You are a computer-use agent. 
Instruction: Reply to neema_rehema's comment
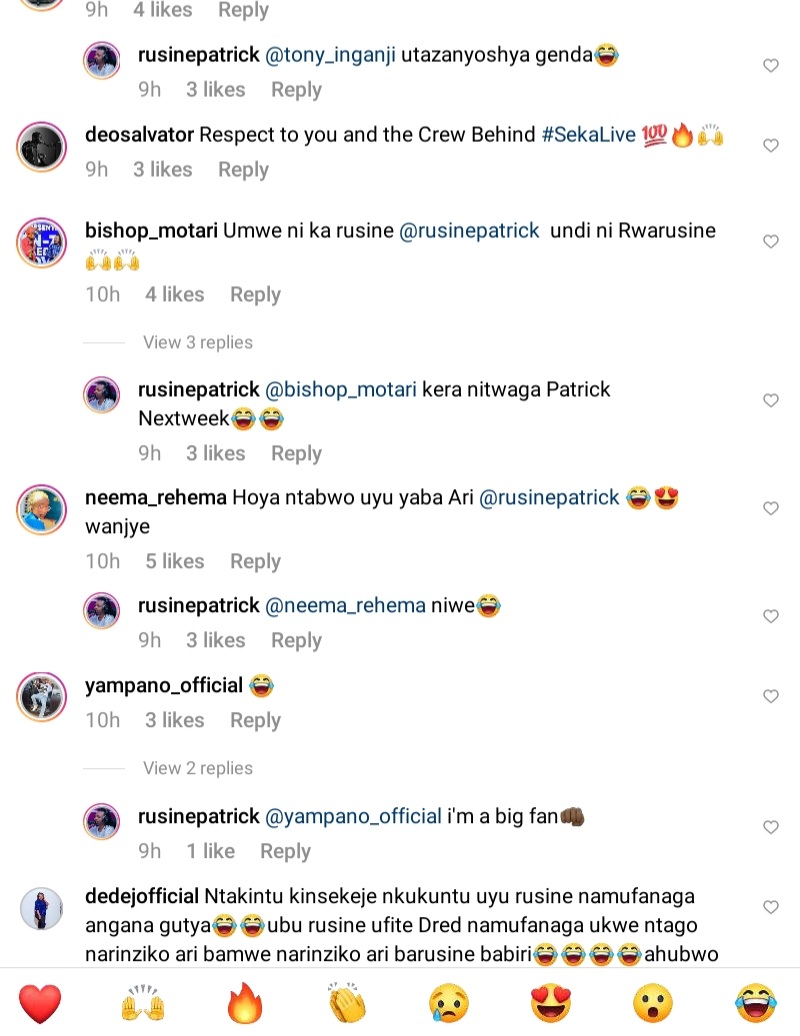(255, 562)
